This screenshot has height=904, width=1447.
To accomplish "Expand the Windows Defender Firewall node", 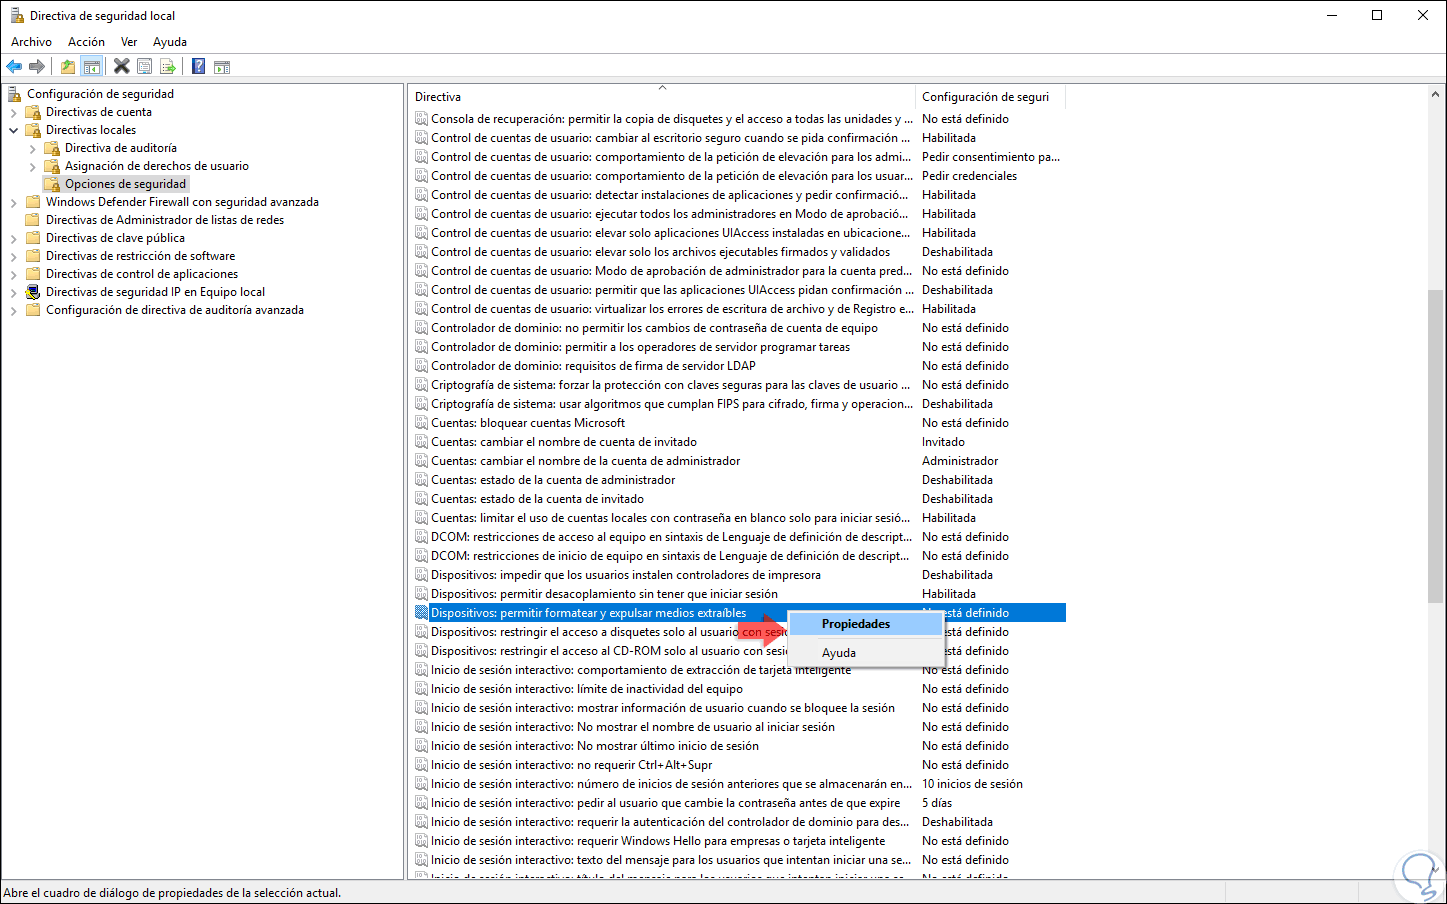I will point(14,202).
